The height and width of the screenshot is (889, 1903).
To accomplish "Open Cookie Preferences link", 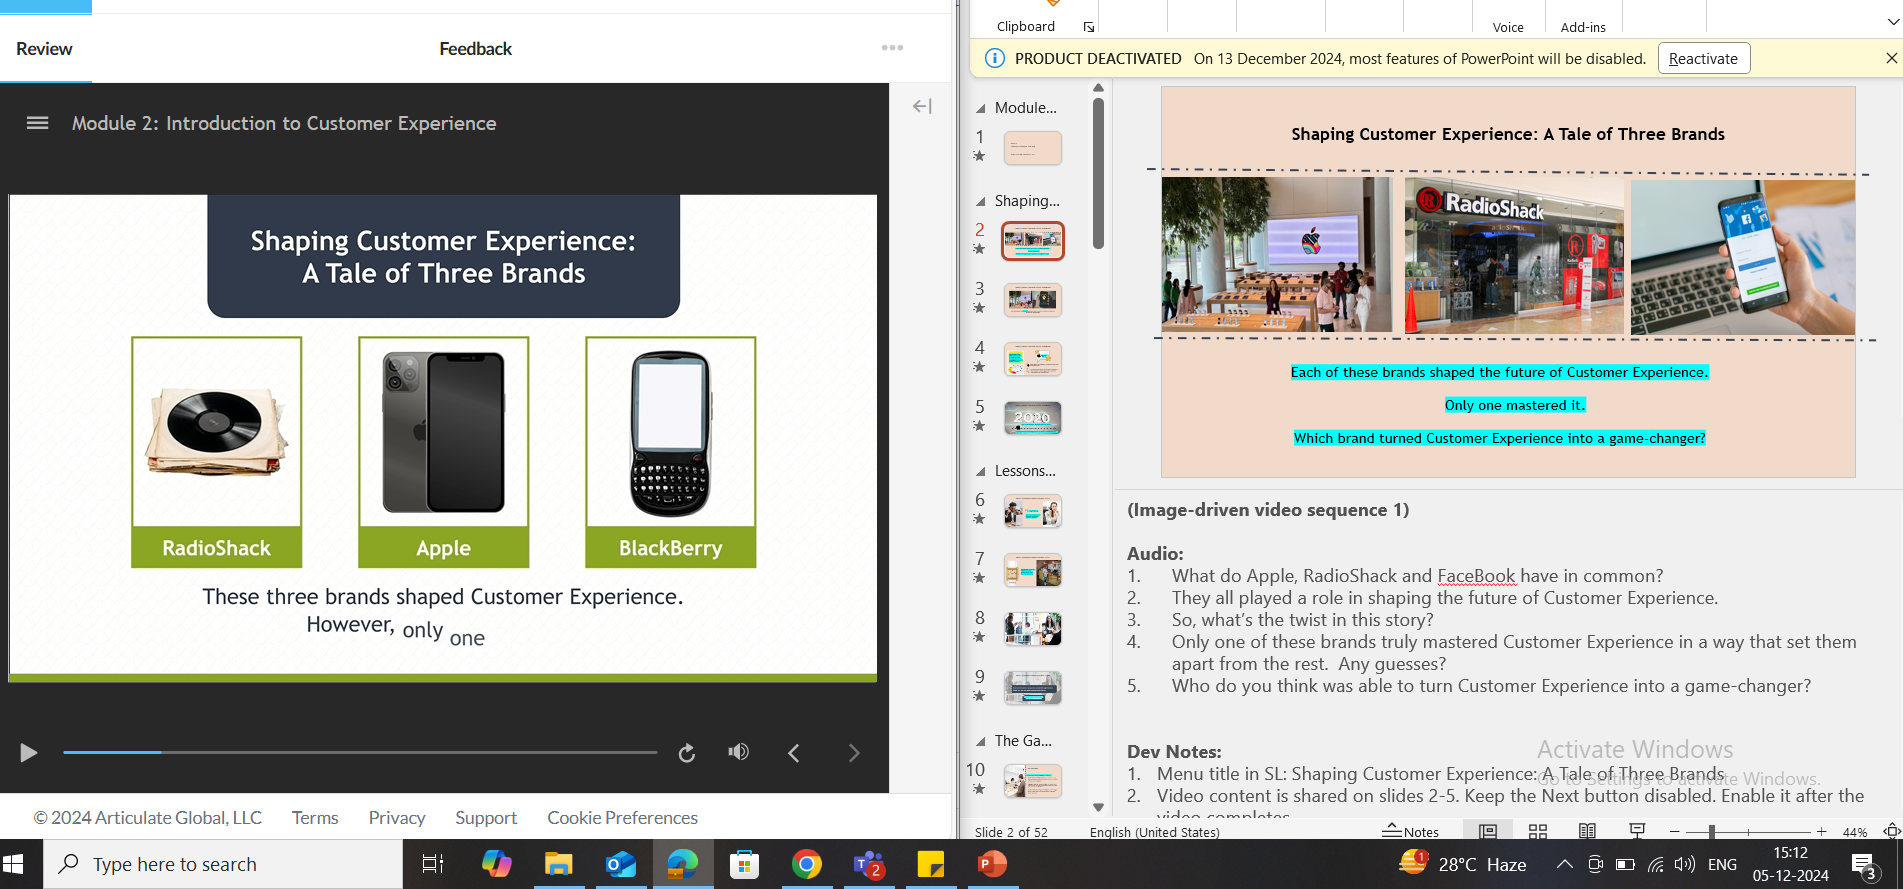I will point(622,818).
